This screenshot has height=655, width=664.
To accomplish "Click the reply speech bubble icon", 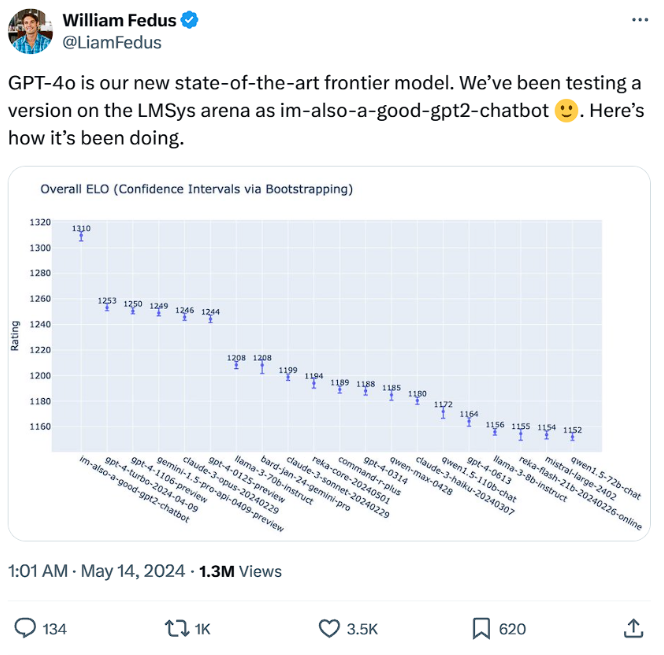I will tap(24, 628).
